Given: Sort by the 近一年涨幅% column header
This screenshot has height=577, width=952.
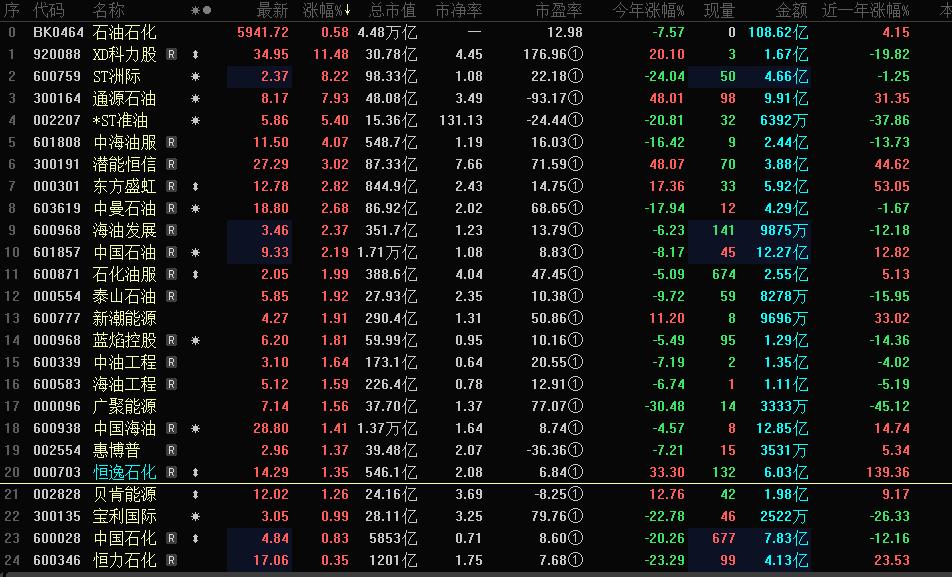Looking at the screenshot, I should coord(866,10).
